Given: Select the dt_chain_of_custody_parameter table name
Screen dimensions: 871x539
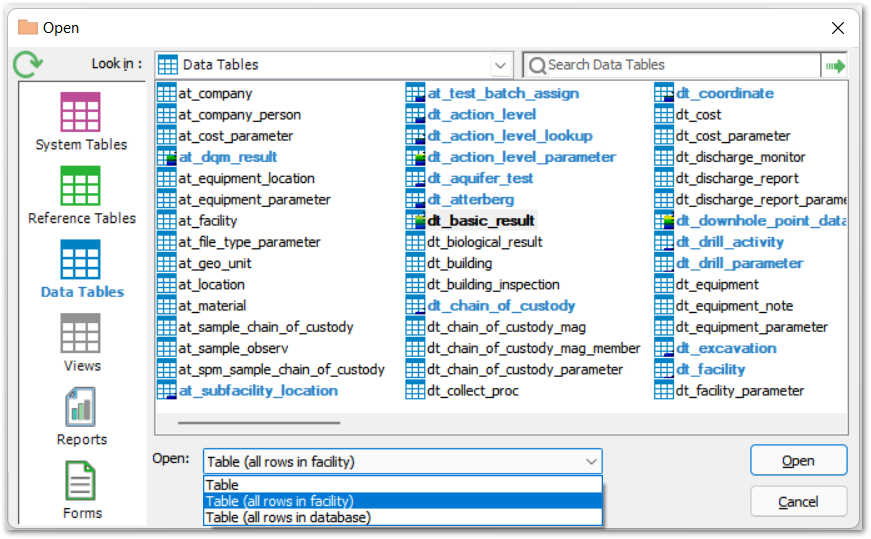Looking at the screenshot, I should pyautogui.click(x=525, y=369).
